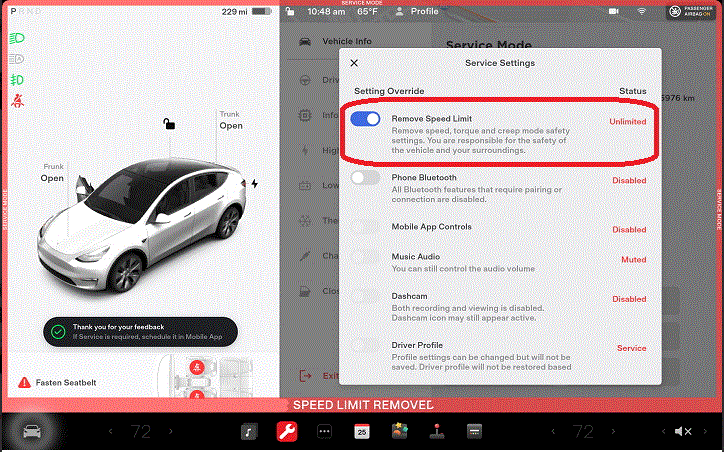Tap the charge port lightning bolt icon
Viewport: 724px width, 452px height.
(254, 184)
